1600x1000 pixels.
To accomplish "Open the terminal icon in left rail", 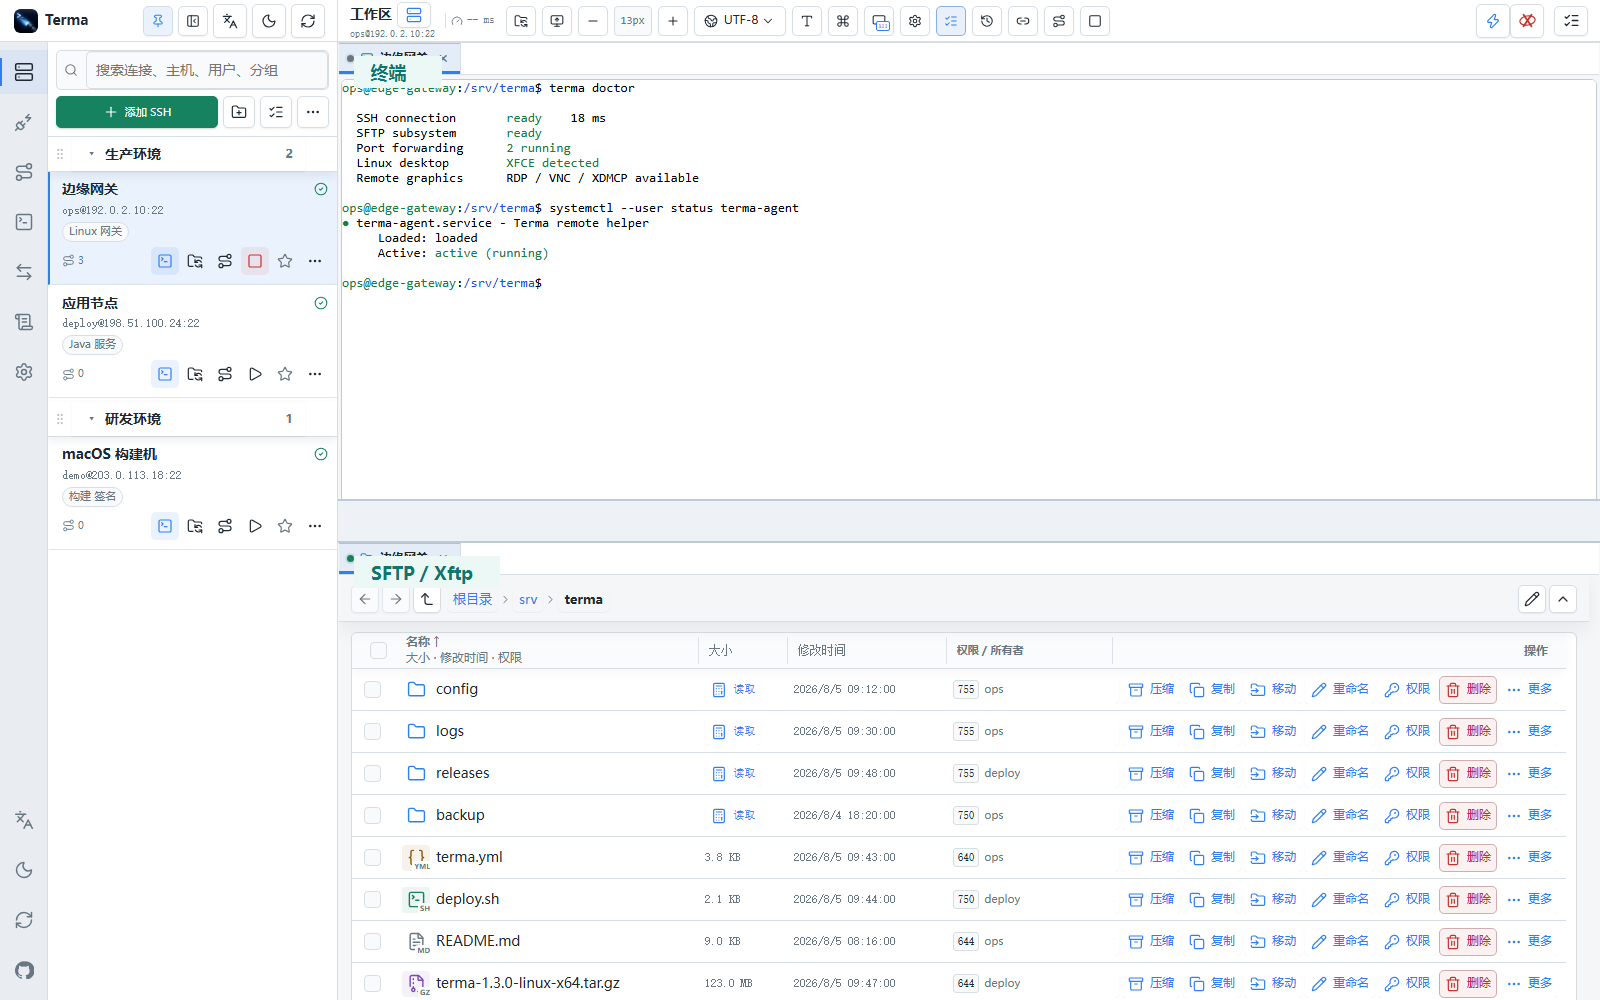I will tap(24, 222).
